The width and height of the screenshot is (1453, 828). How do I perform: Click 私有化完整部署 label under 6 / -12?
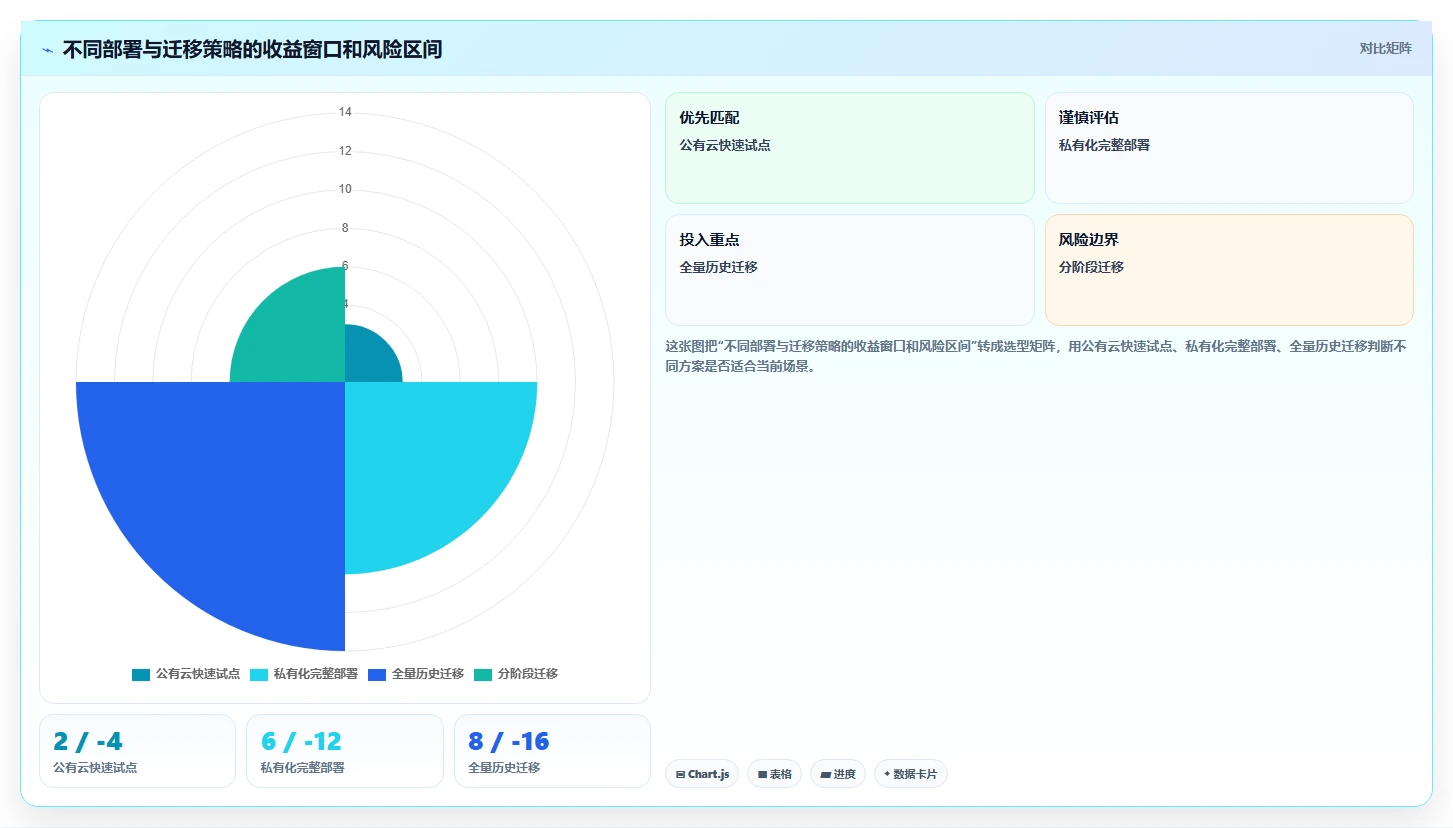coord(302,768)
